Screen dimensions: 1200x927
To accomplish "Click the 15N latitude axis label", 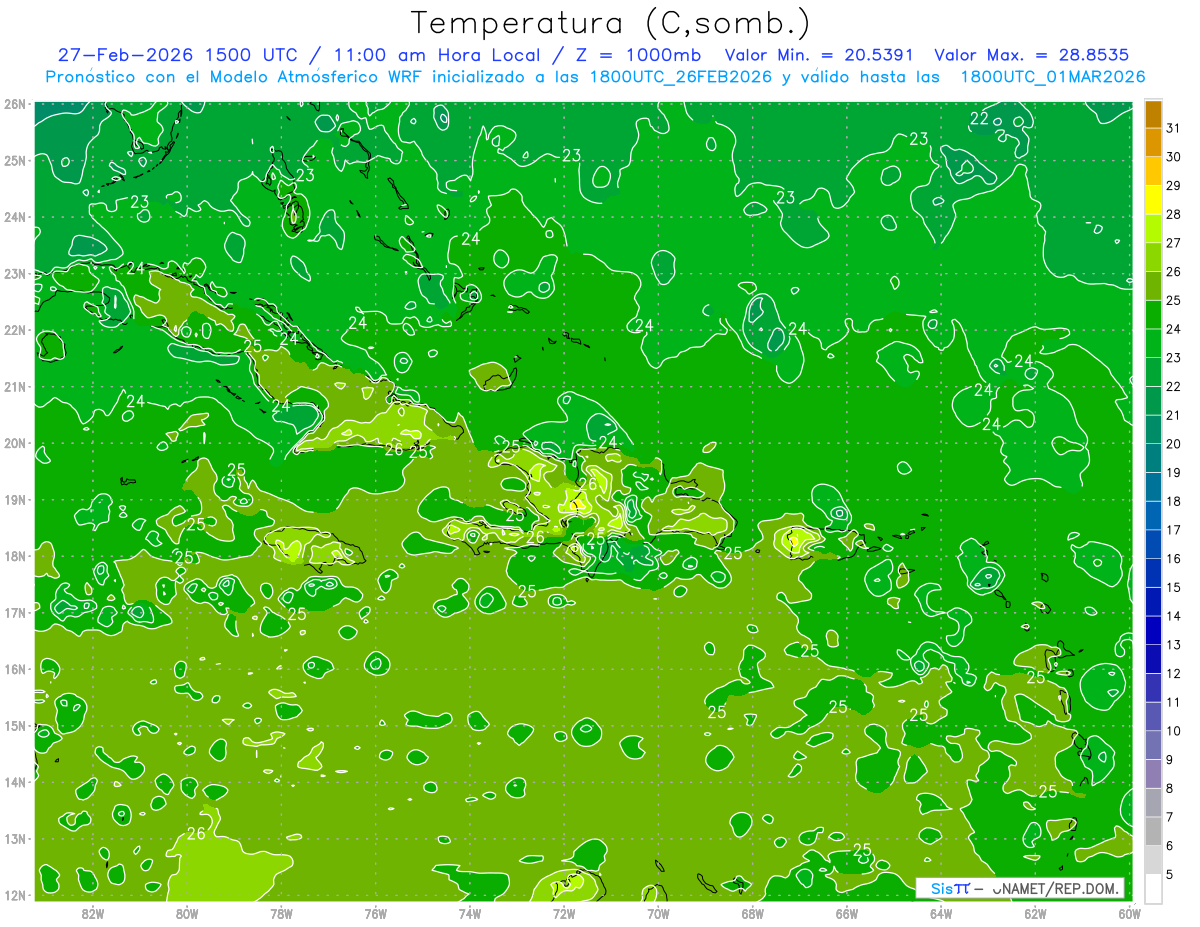I will (x=15, y=725).
